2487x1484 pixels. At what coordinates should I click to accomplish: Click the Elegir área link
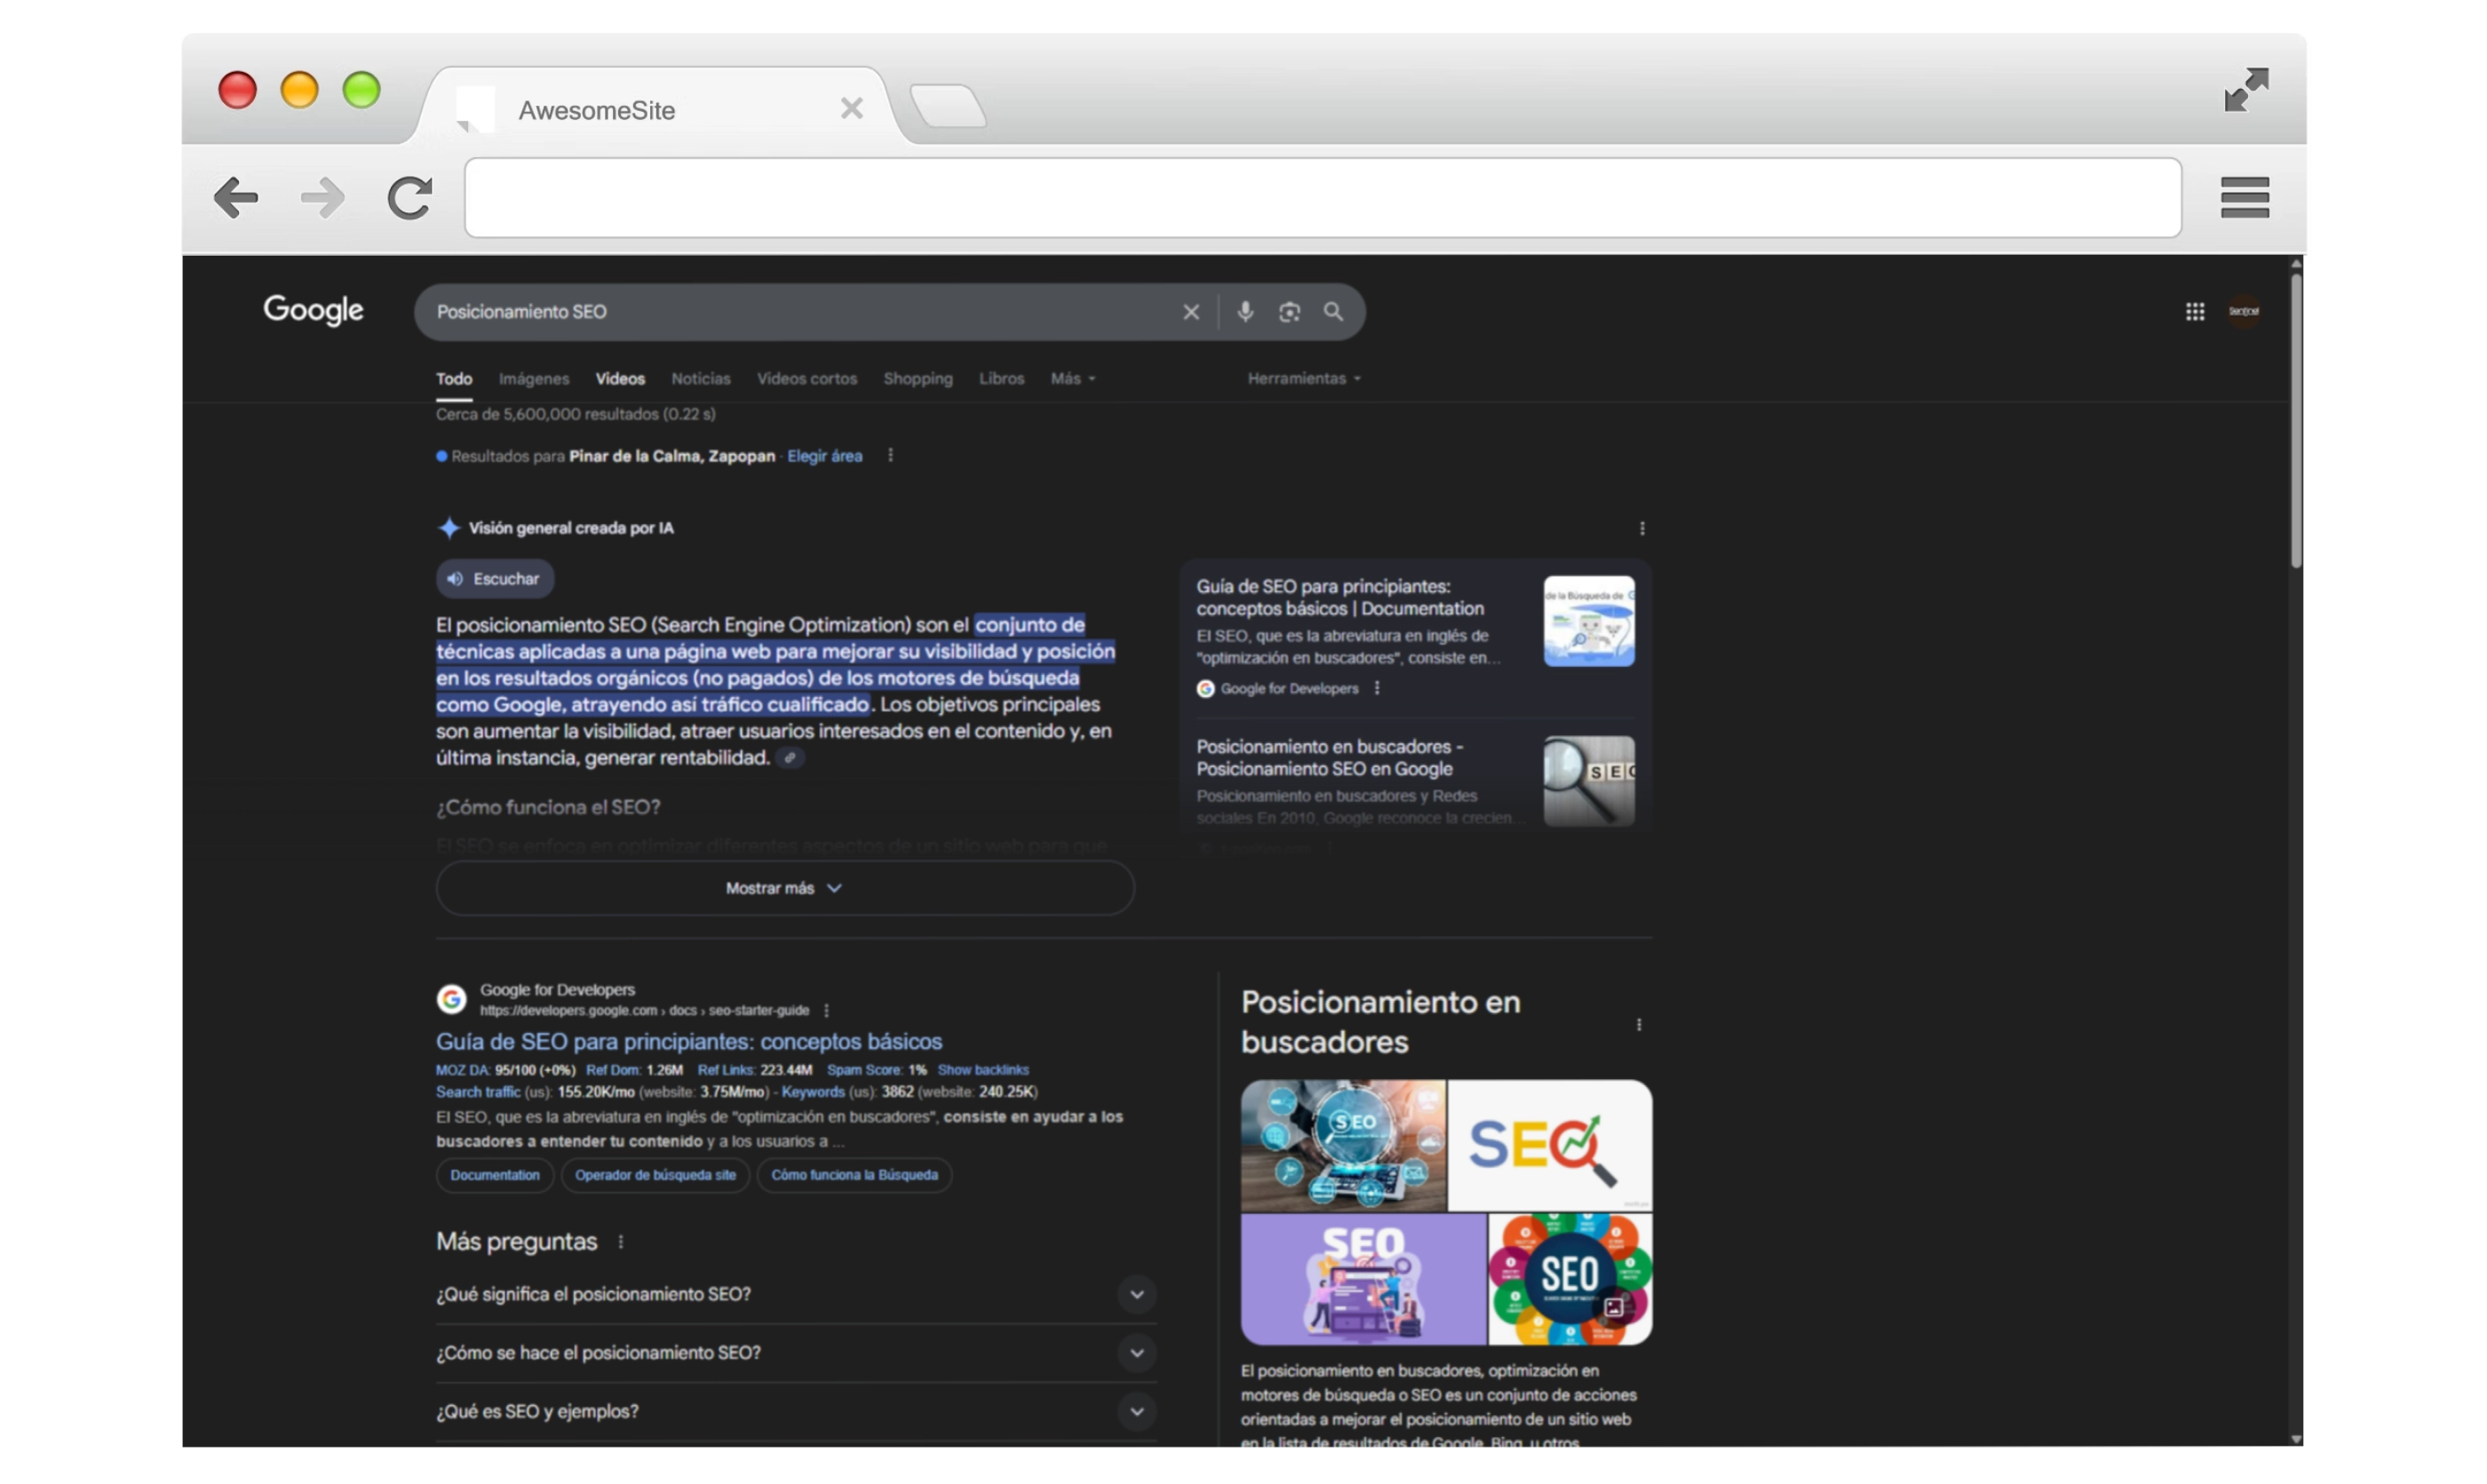[x=824, y=456]
